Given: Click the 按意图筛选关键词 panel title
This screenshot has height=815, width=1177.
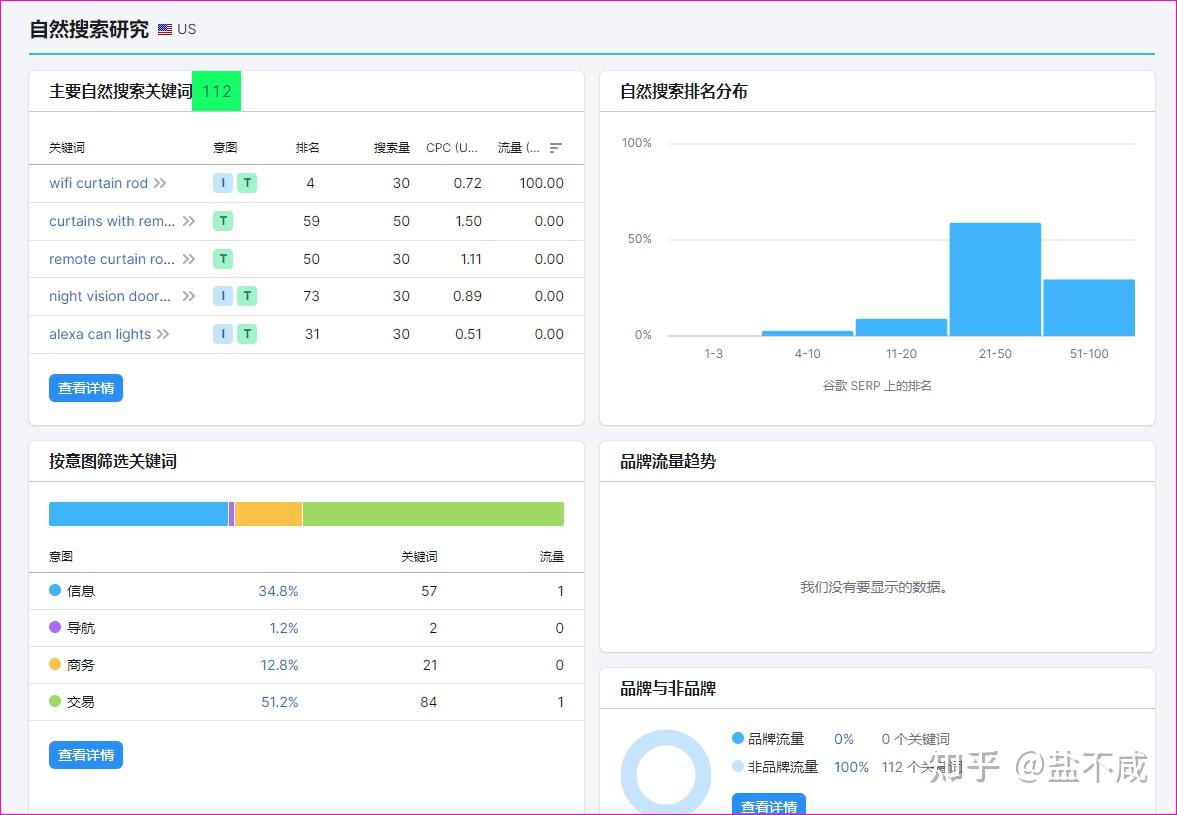Looking at the screenshot, I should pyautogui.click(x=113, y=462).
